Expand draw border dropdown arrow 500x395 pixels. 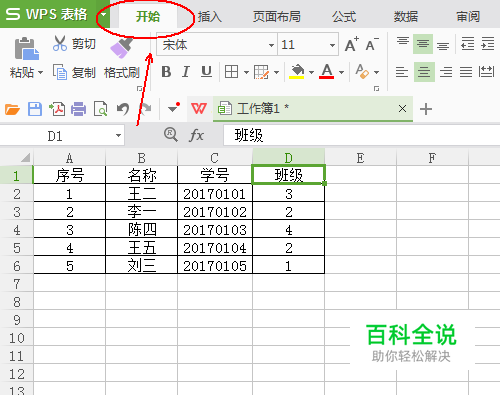coord(276,72)
